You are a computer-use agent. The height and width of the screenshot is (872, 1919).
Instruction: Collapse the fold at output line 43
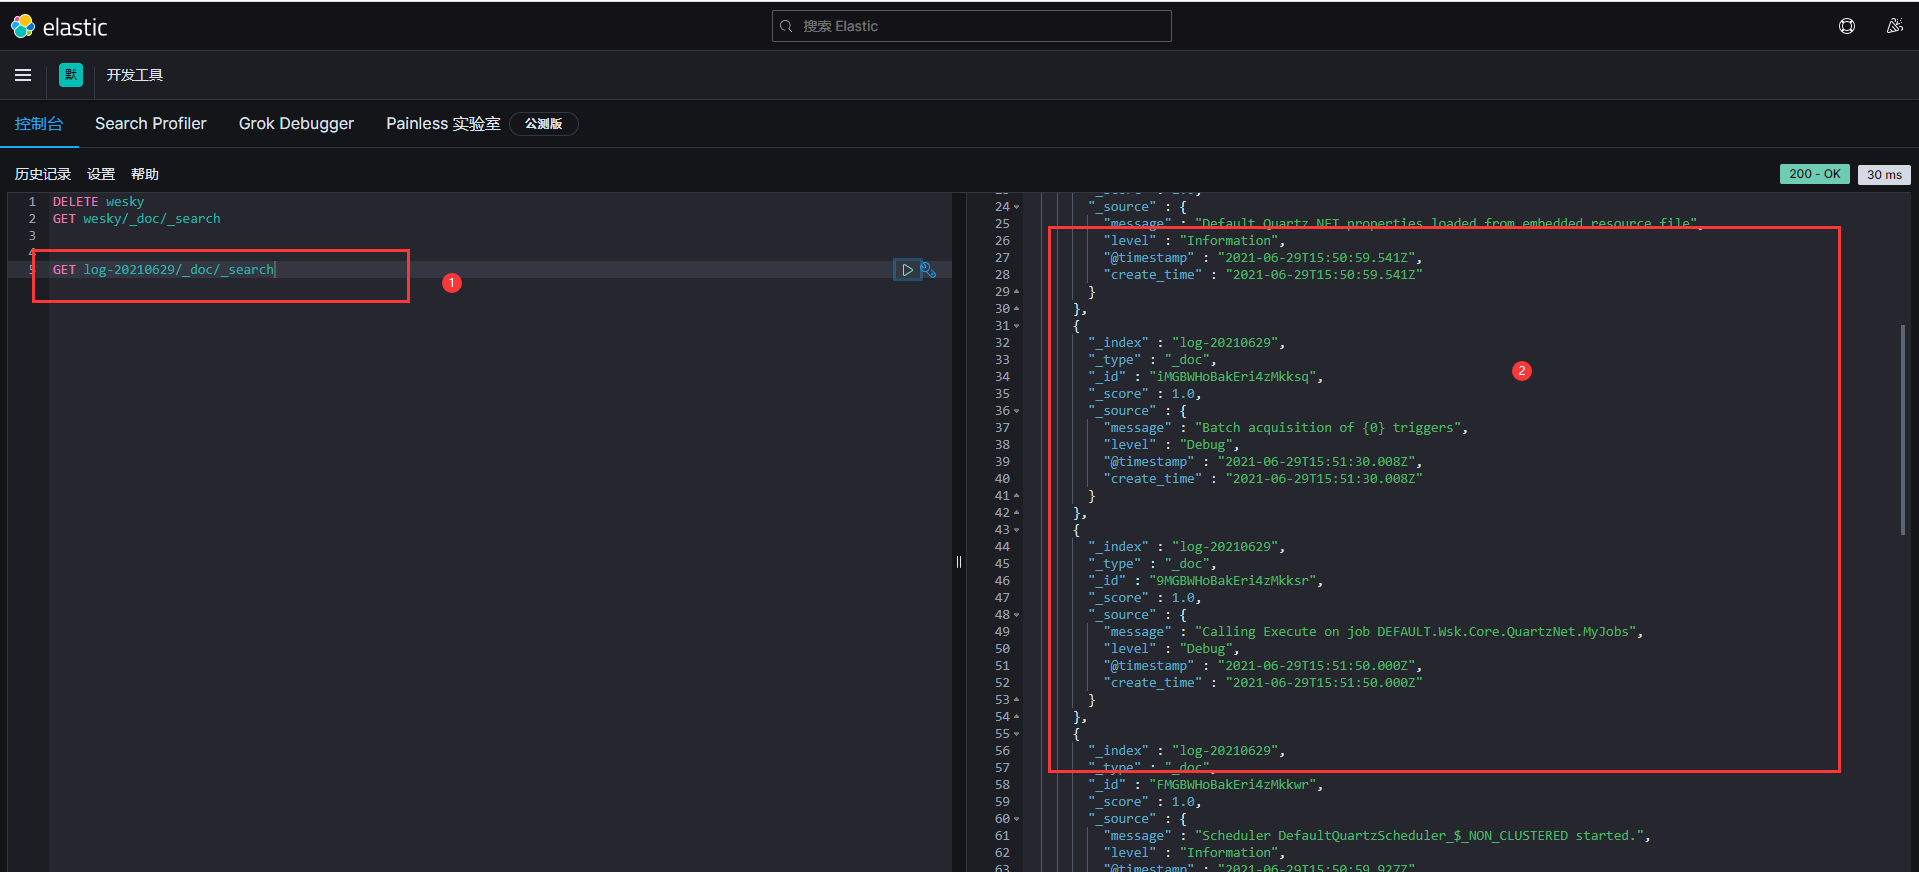point(1017,530)
